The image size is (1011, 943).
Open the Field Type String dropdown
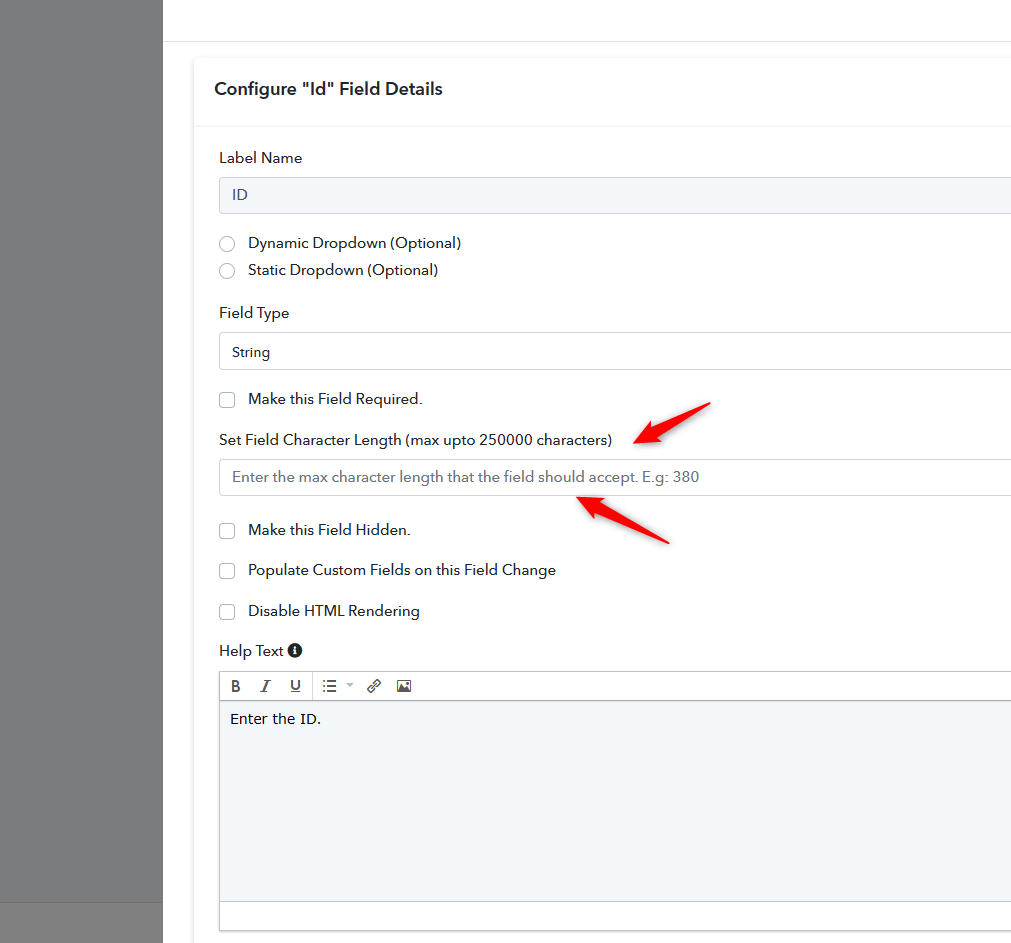(614, 351)
